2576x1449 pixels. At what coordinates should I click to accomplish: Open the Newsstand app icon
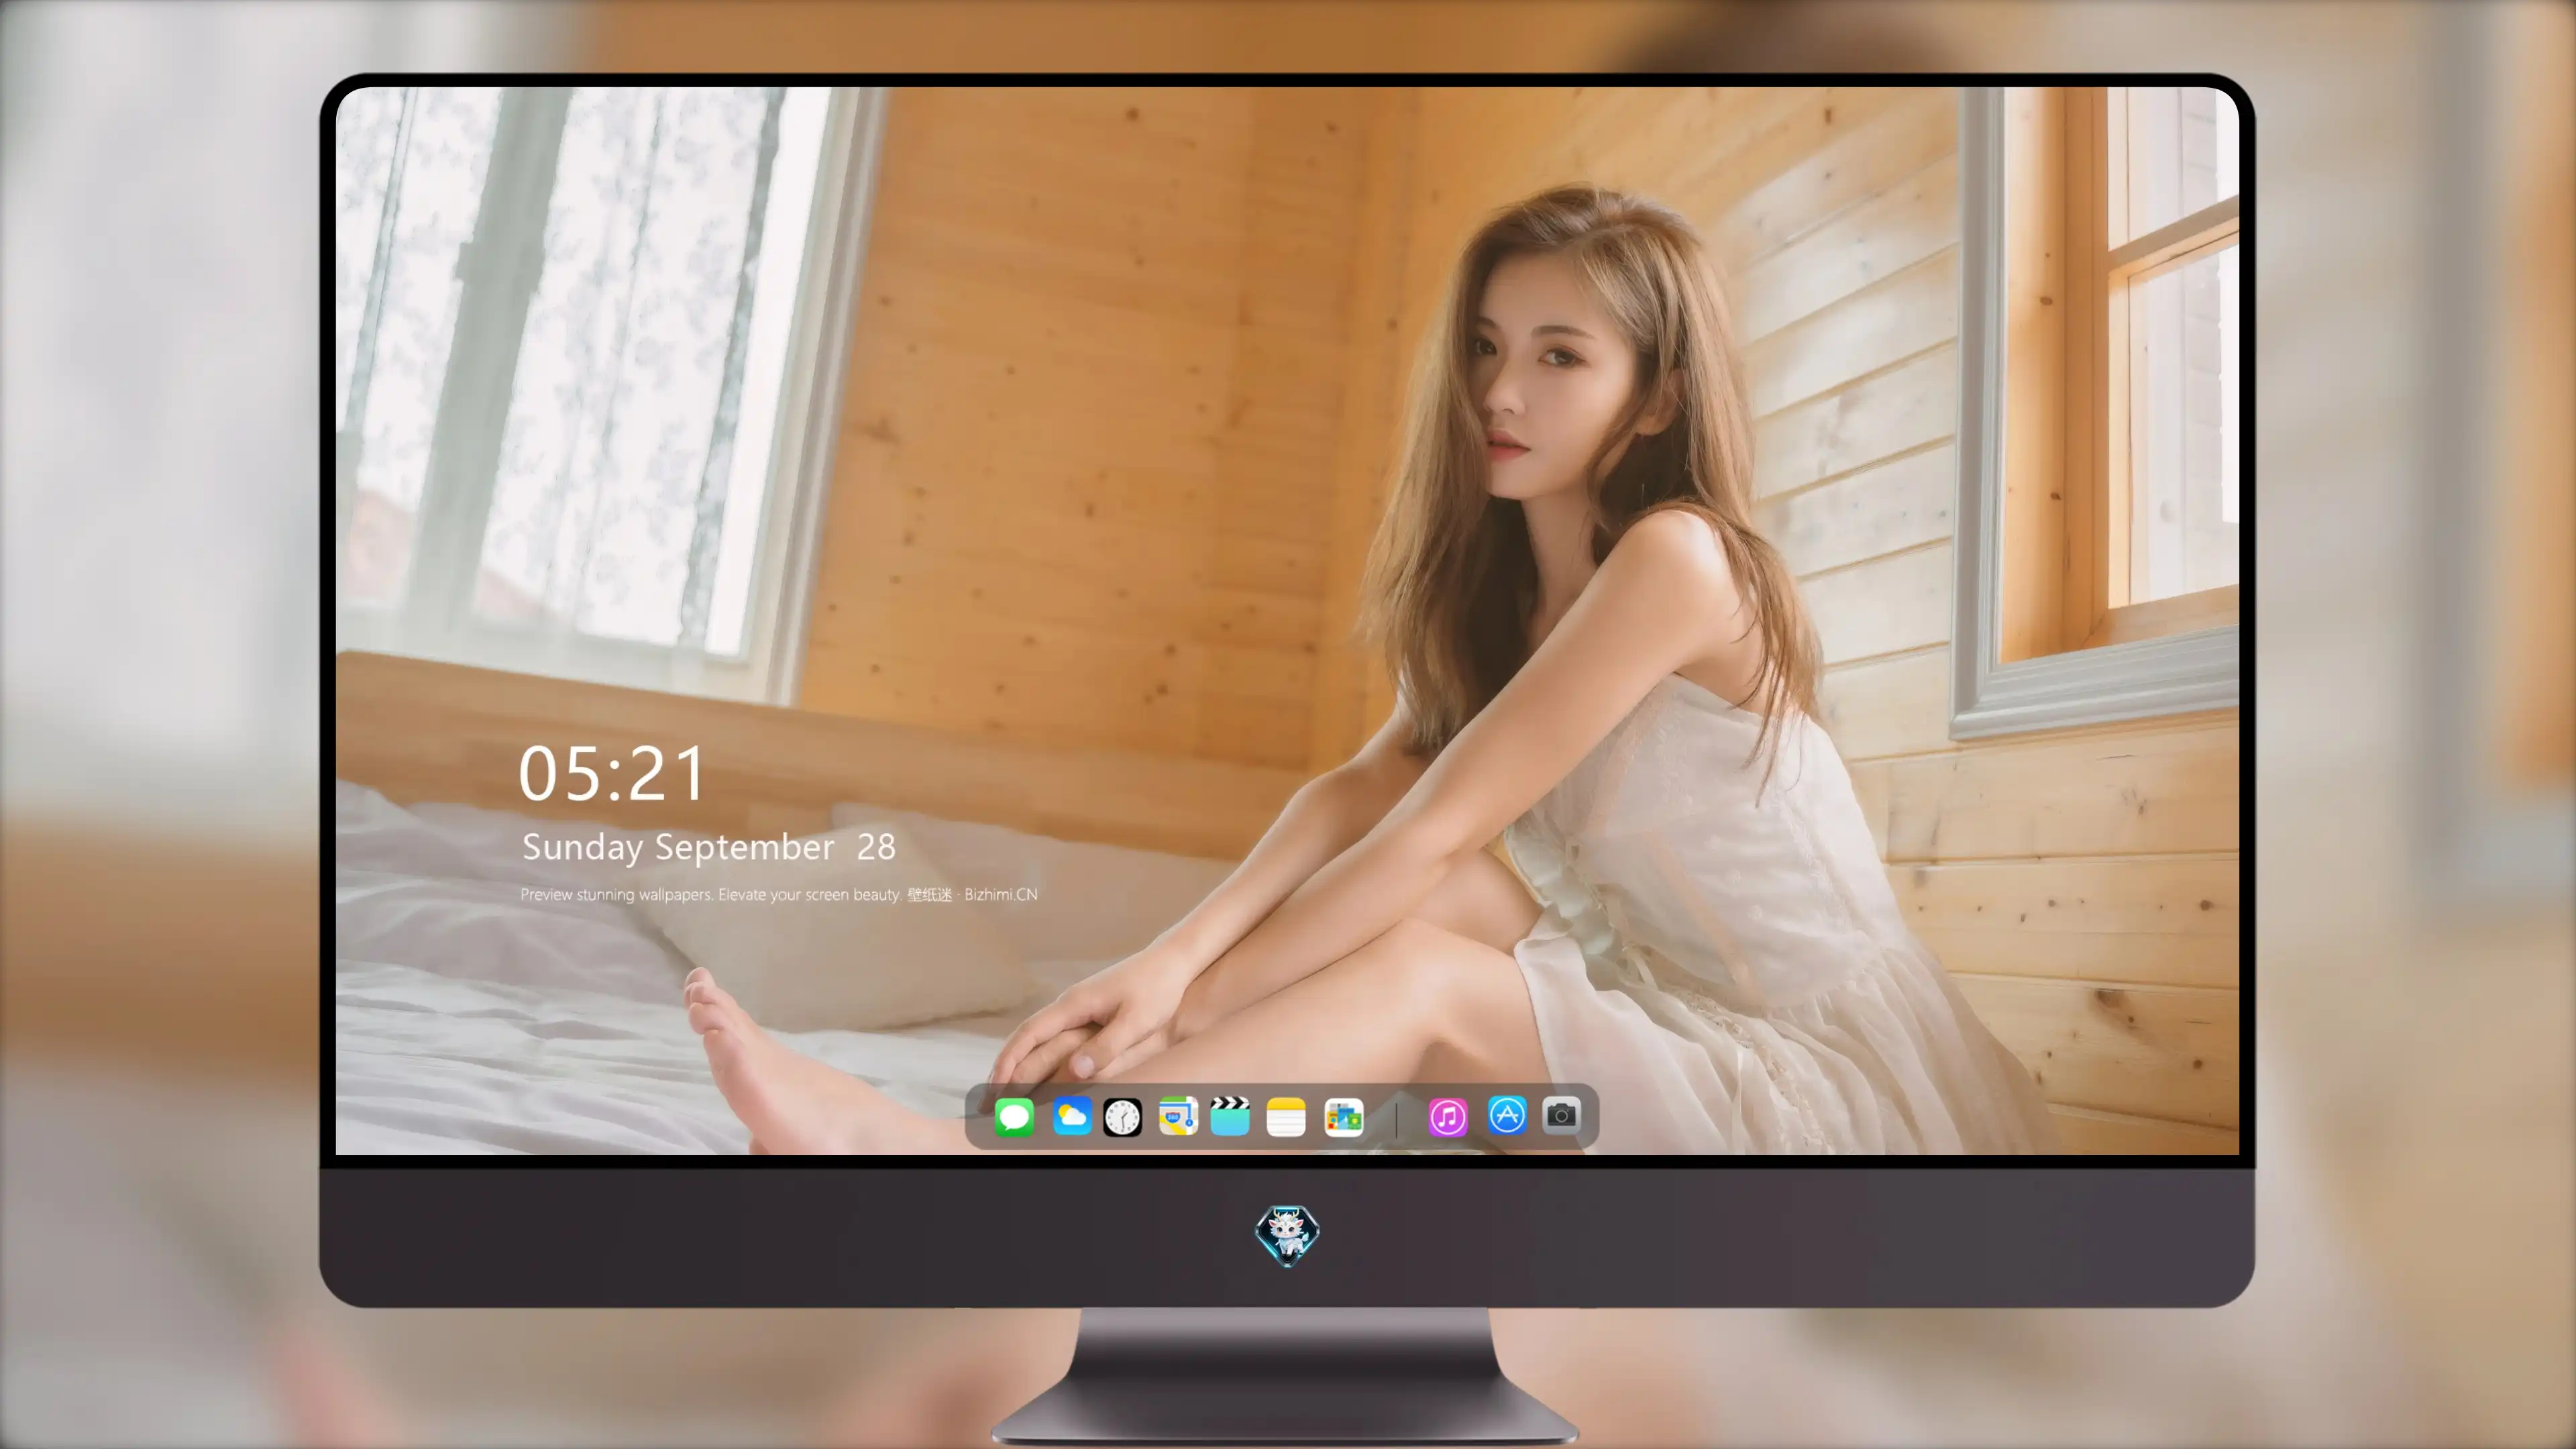click(1343, 1116)
